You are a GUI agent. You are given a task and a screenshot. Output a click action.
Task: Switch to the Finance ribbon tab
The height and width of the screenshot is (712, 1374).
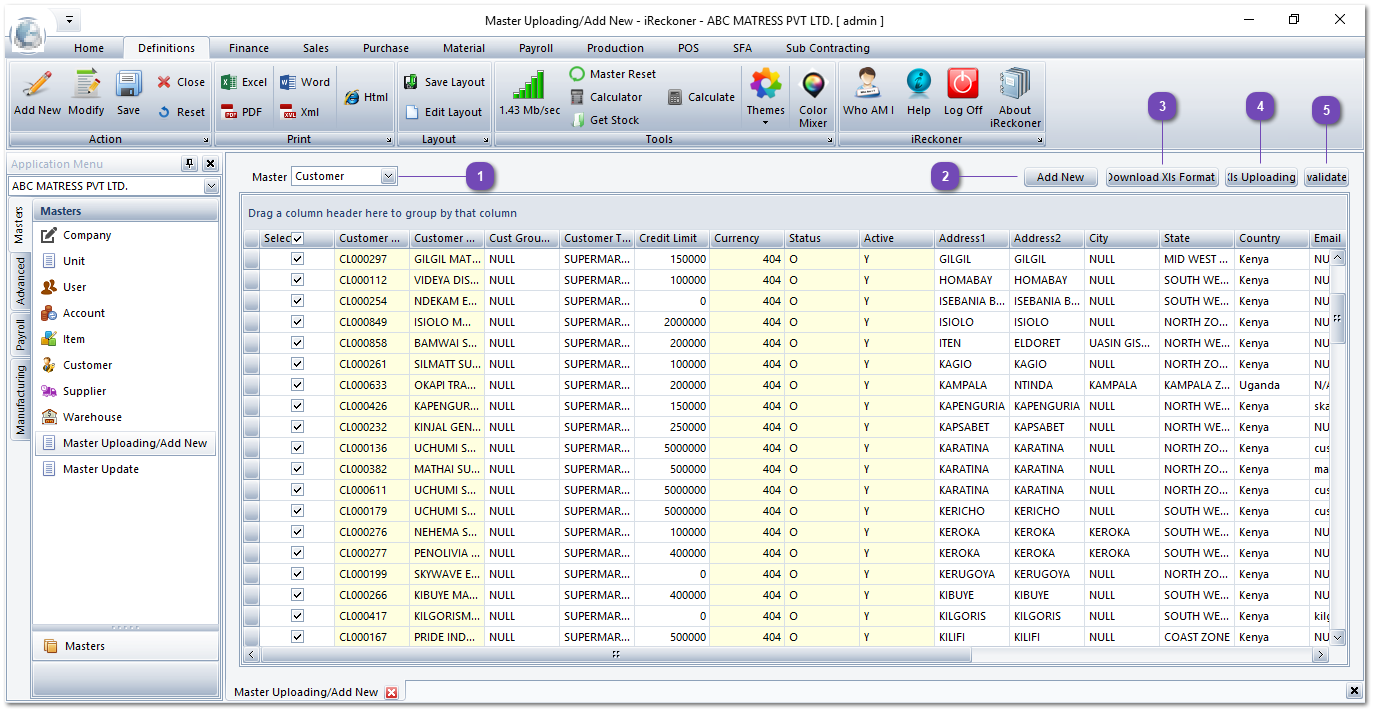tap(248, 48)
